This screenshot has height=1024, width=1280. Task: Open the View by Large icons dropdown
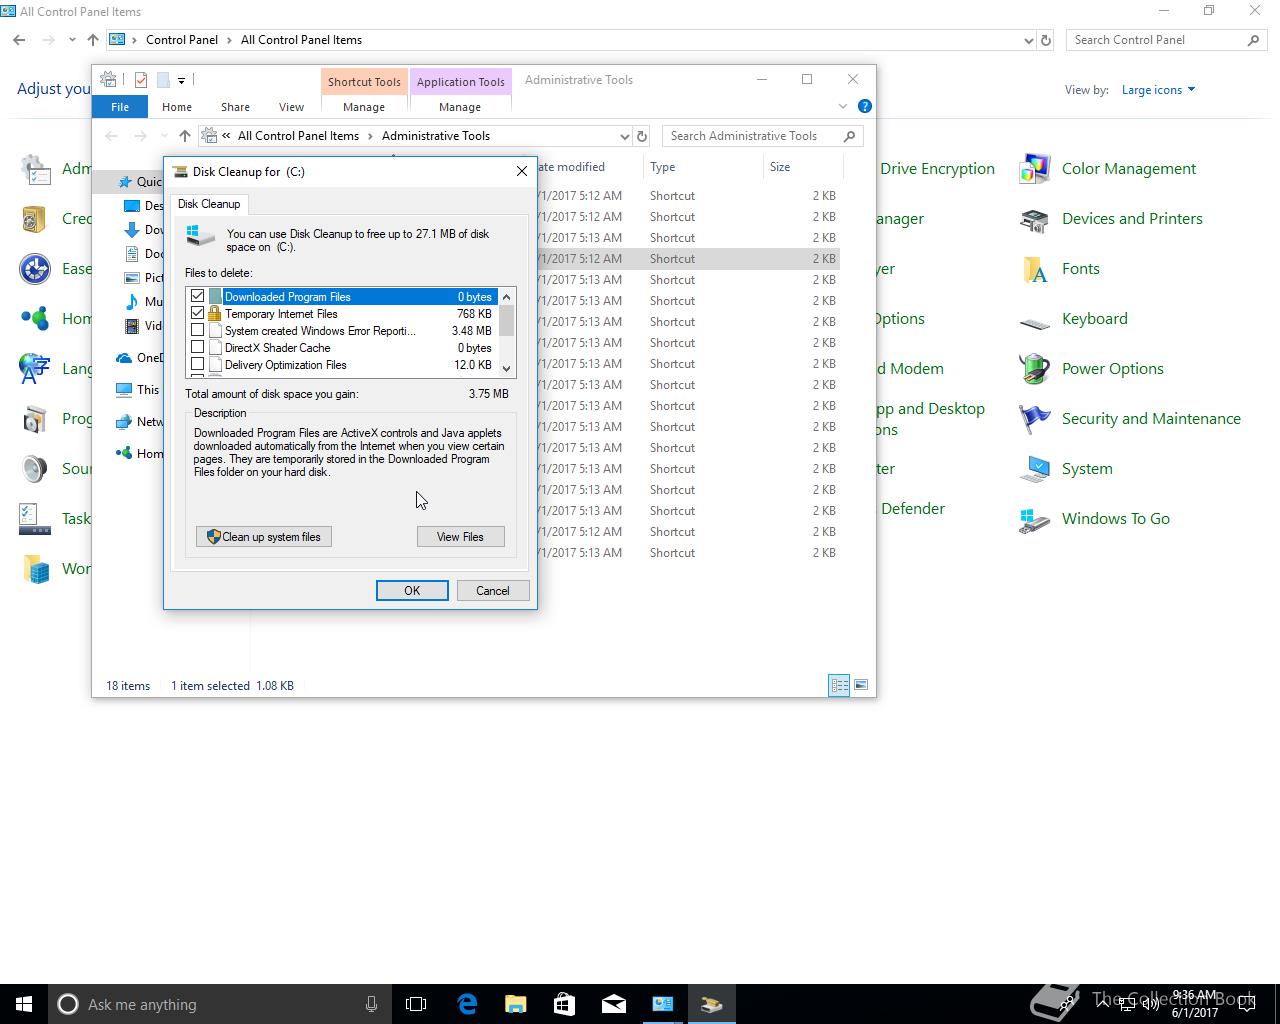pyautogui.click(x=1158, y=90)
